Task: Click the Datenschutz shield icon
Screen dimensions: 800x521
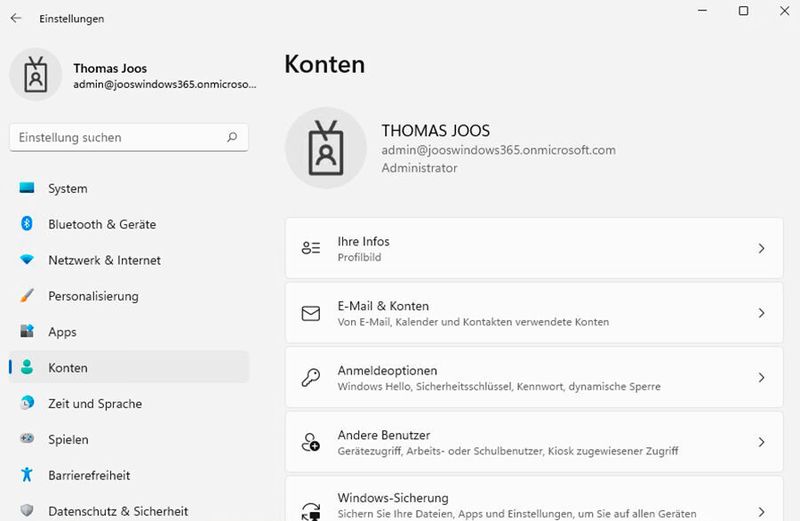Action: [27, 510]
